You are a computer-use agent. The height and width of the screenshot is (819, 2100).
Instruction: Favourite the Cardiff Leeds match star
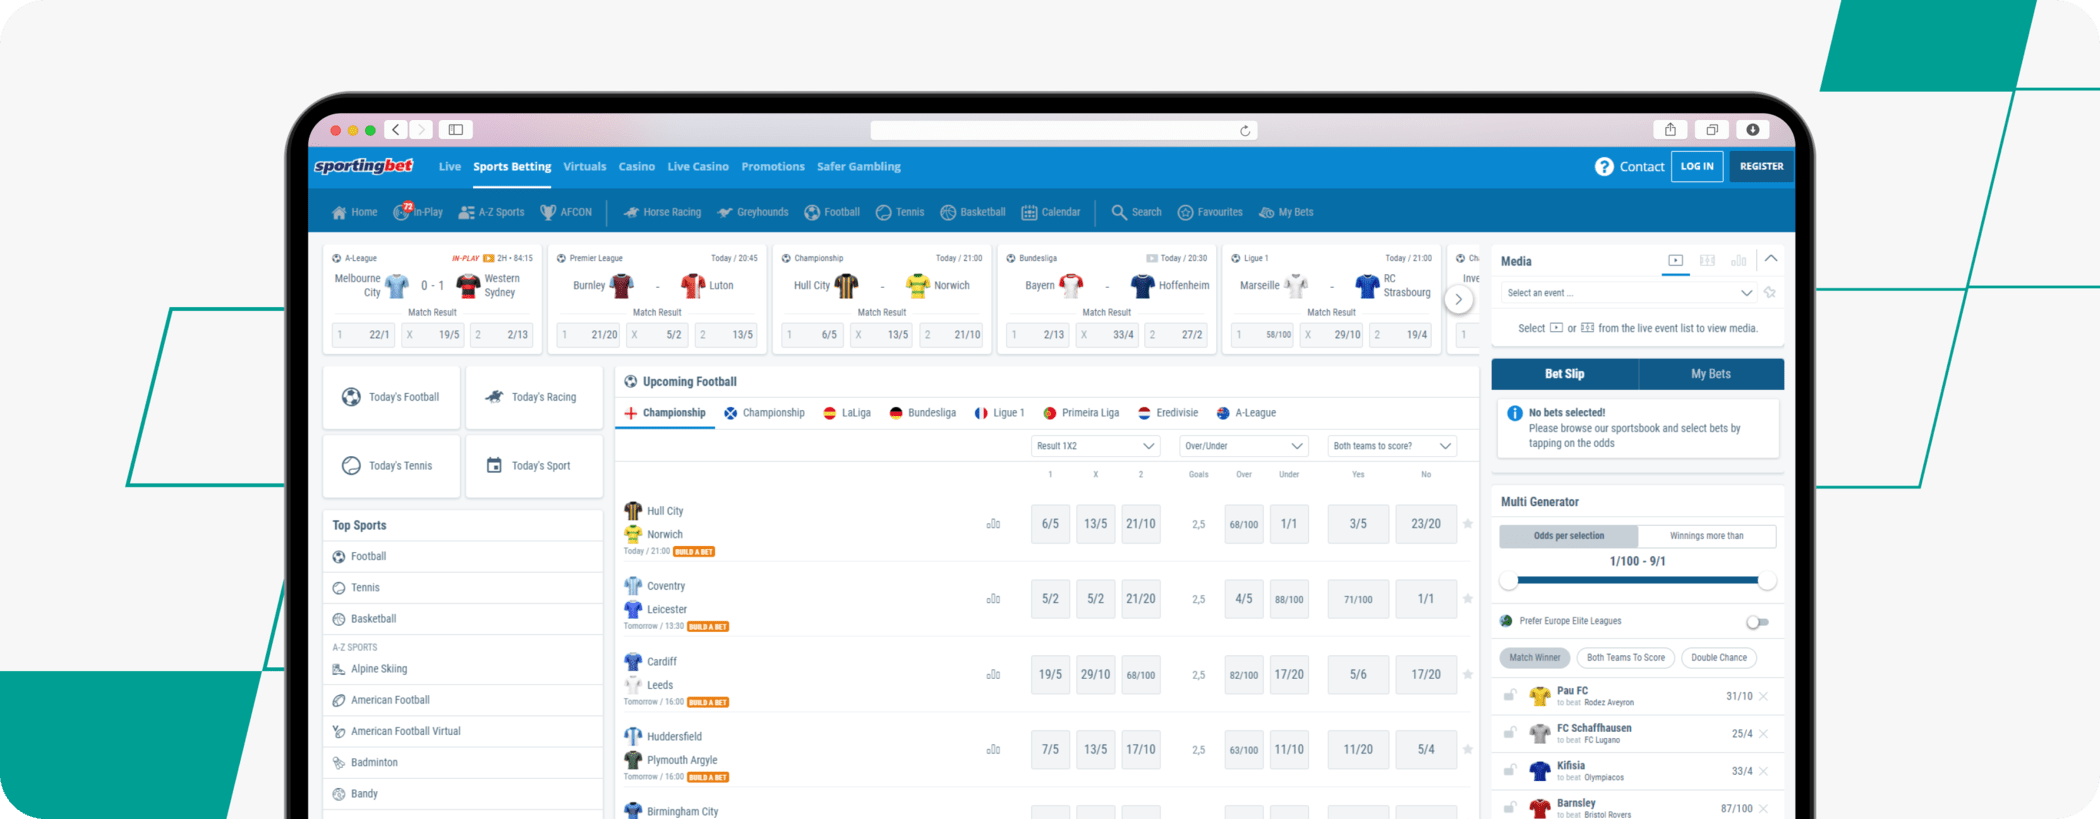1468,674
